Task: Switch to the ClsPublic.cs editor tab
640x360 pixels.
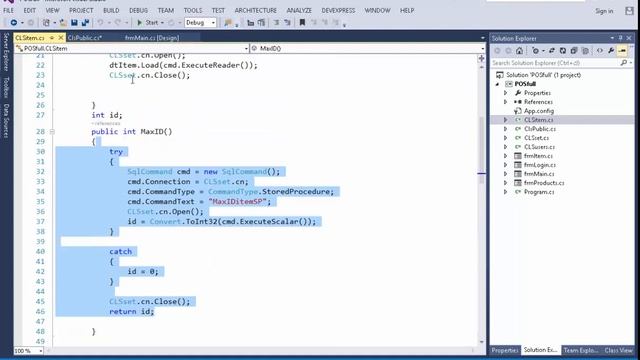Action: (85, 38)
